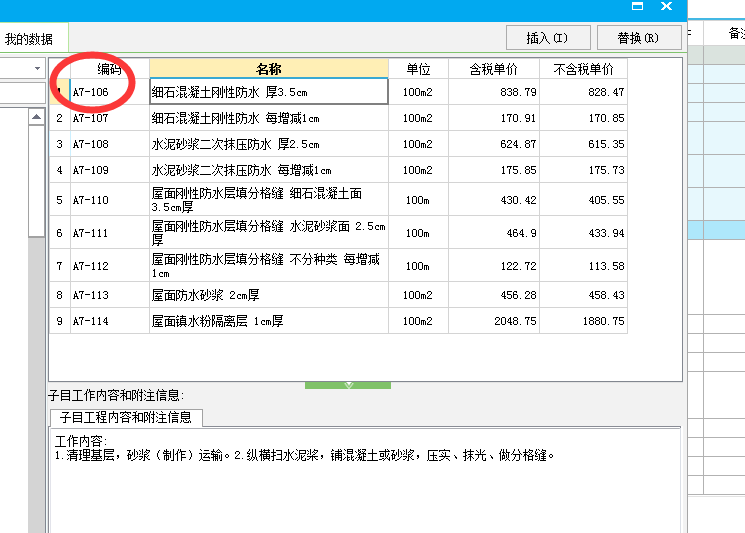
Task: Click price 838.79 cell
Action: click(494, 92)
